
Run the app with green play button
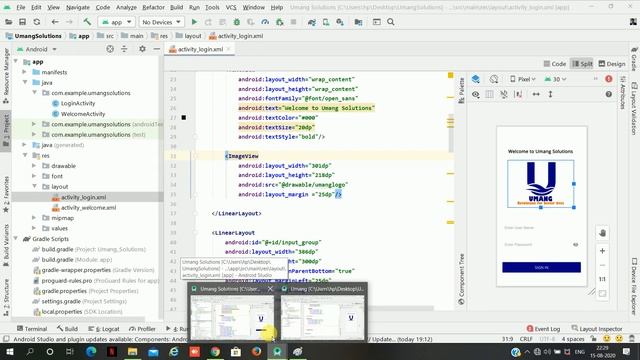pyautogui.click(x=194, y=22)
